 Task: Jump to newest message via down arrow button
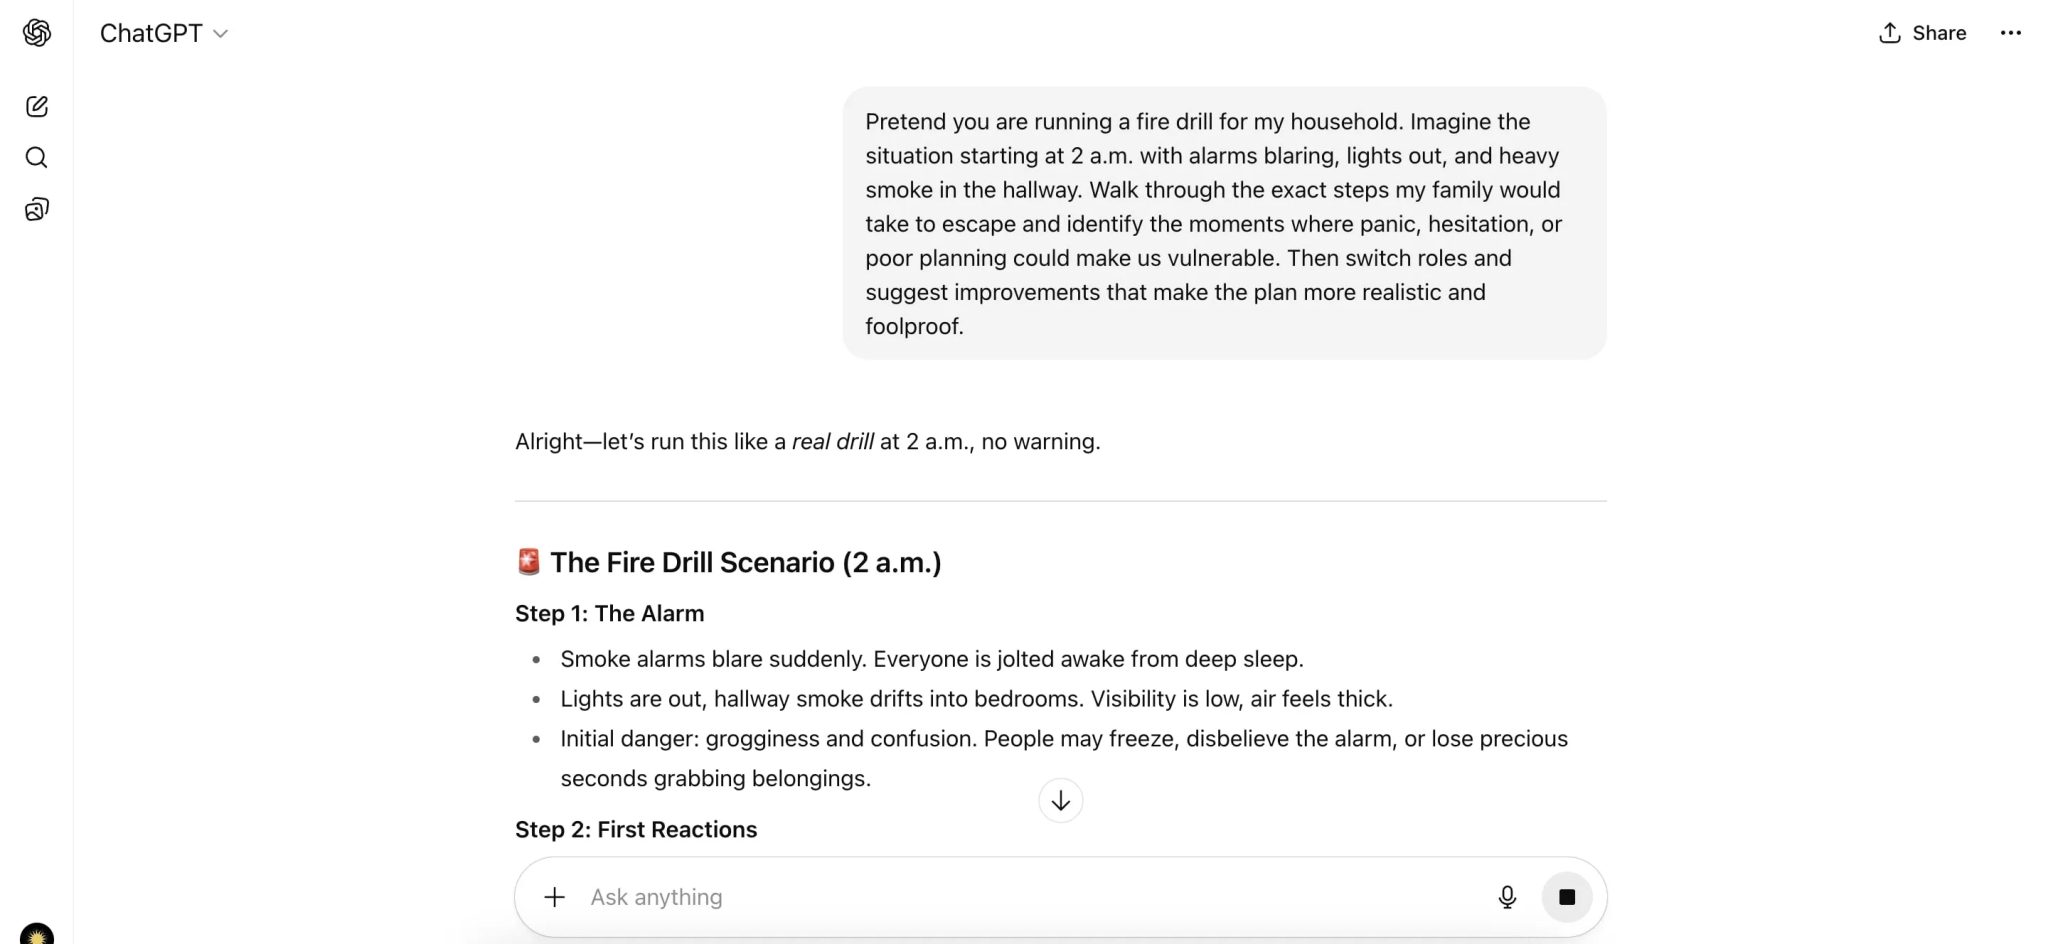coord(1060,800)
